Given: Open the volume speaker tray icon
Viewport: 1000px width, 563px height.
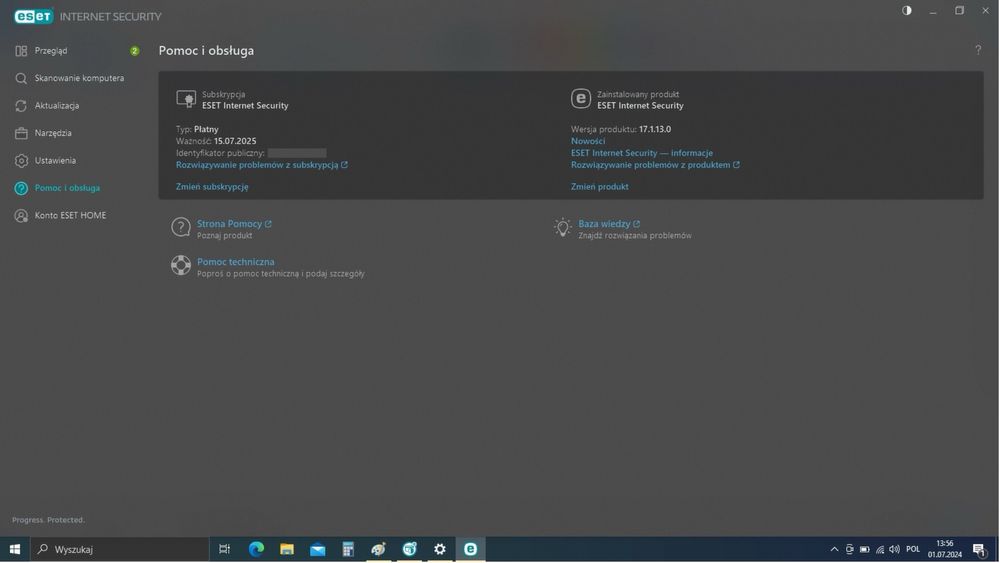Looking at the screenshot, I should [x=895, y=550].
